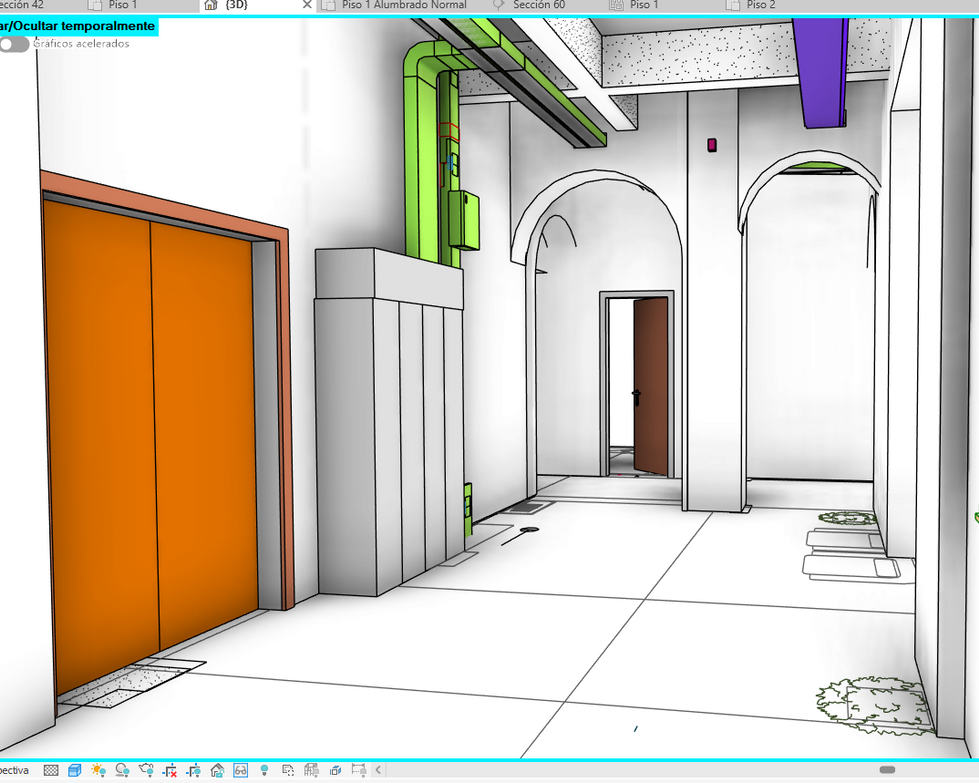Toggle the Reveal Hidden Elements lightbulb
979x783 pixels.
coord(264,770)
